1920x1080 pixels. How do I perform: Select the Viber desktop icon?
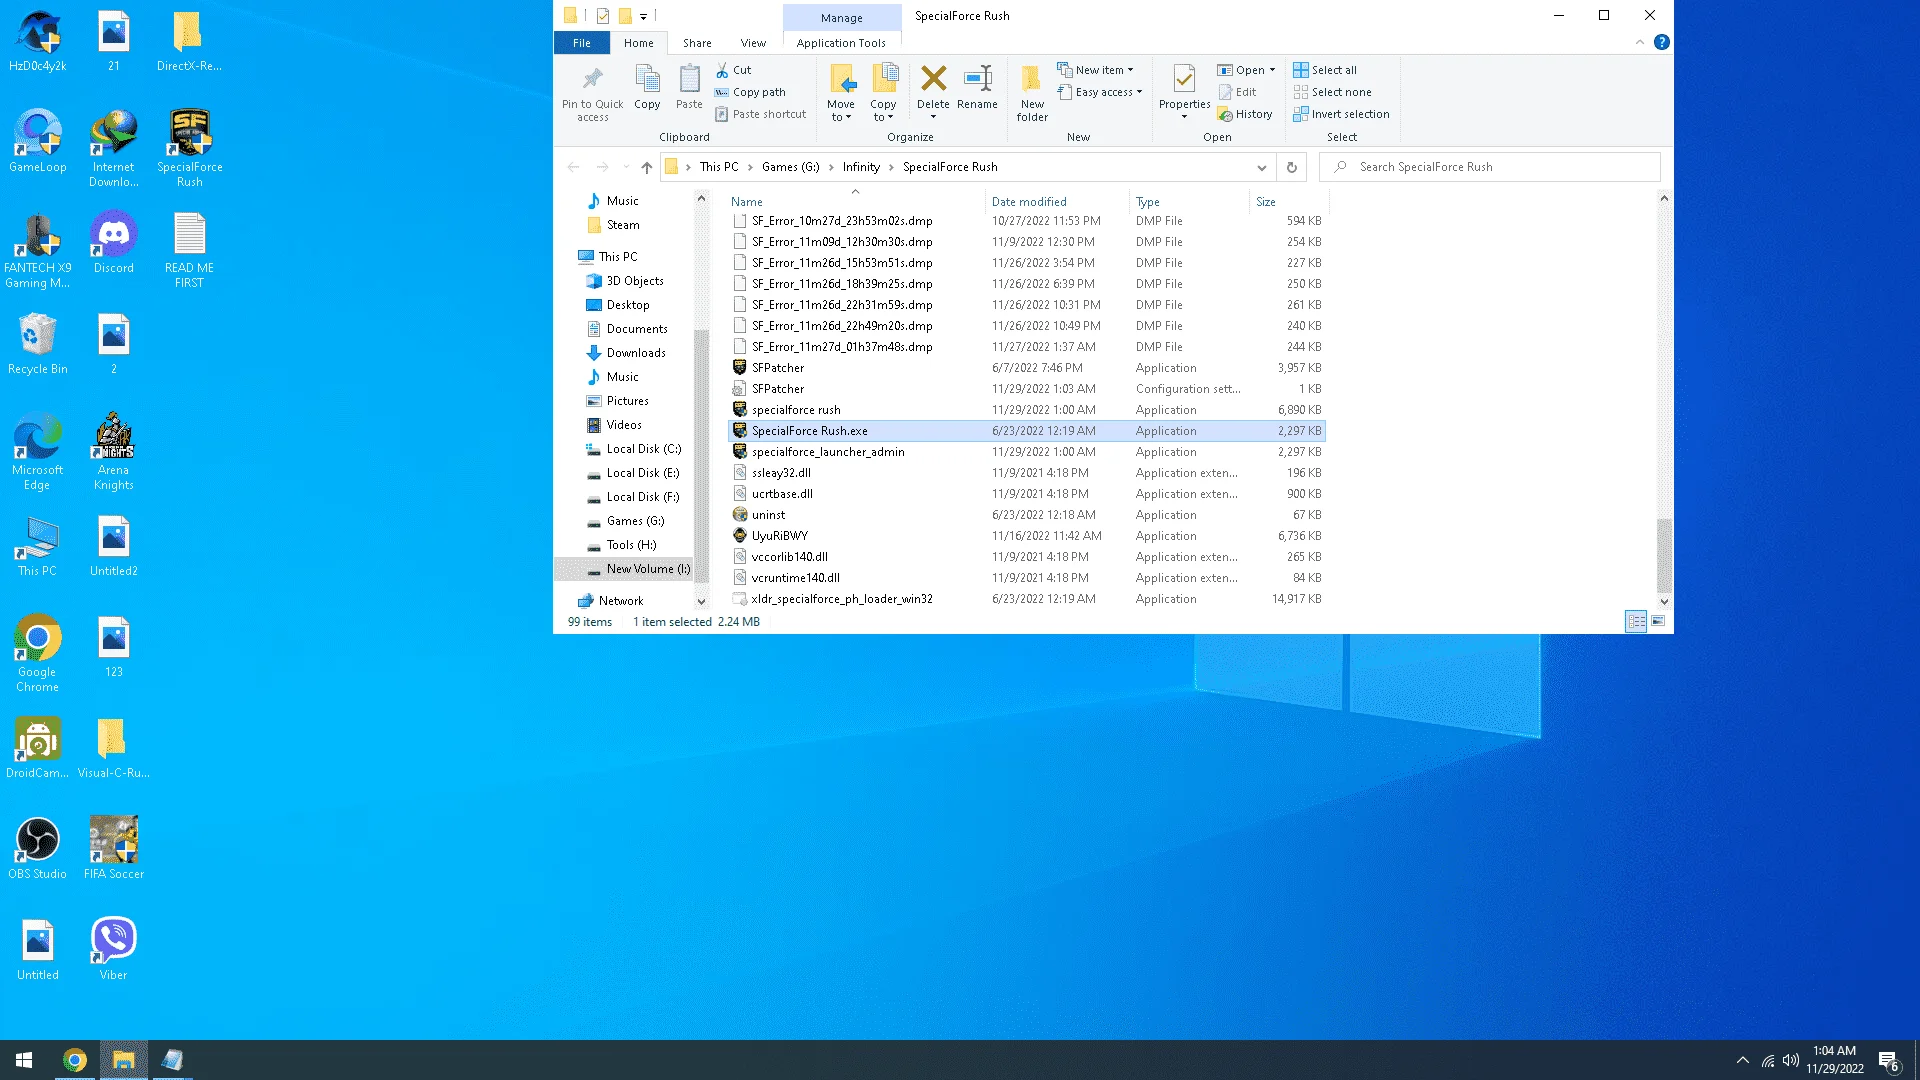(x=113, y=949)
